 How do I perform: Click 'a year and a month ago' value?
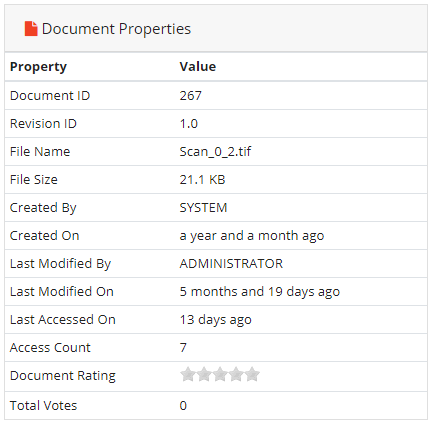pyautogui.click(x=252, y=236)
